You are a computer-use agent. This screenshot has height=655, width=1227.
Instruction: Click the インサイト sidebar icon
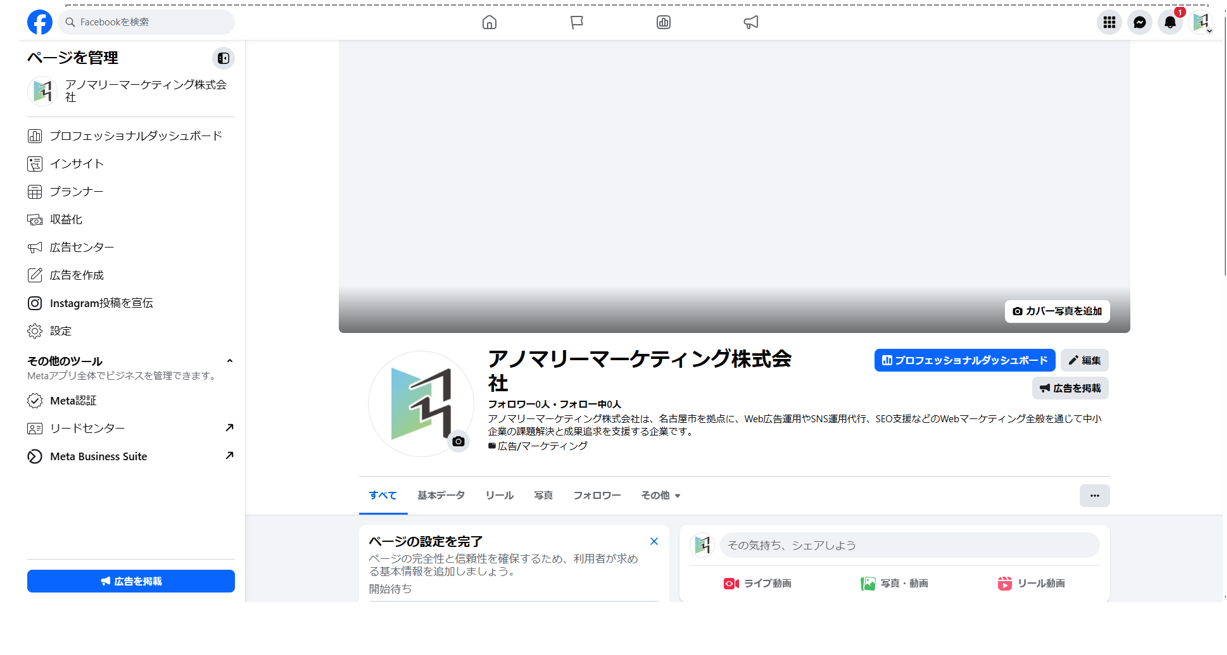click(35, 164)
